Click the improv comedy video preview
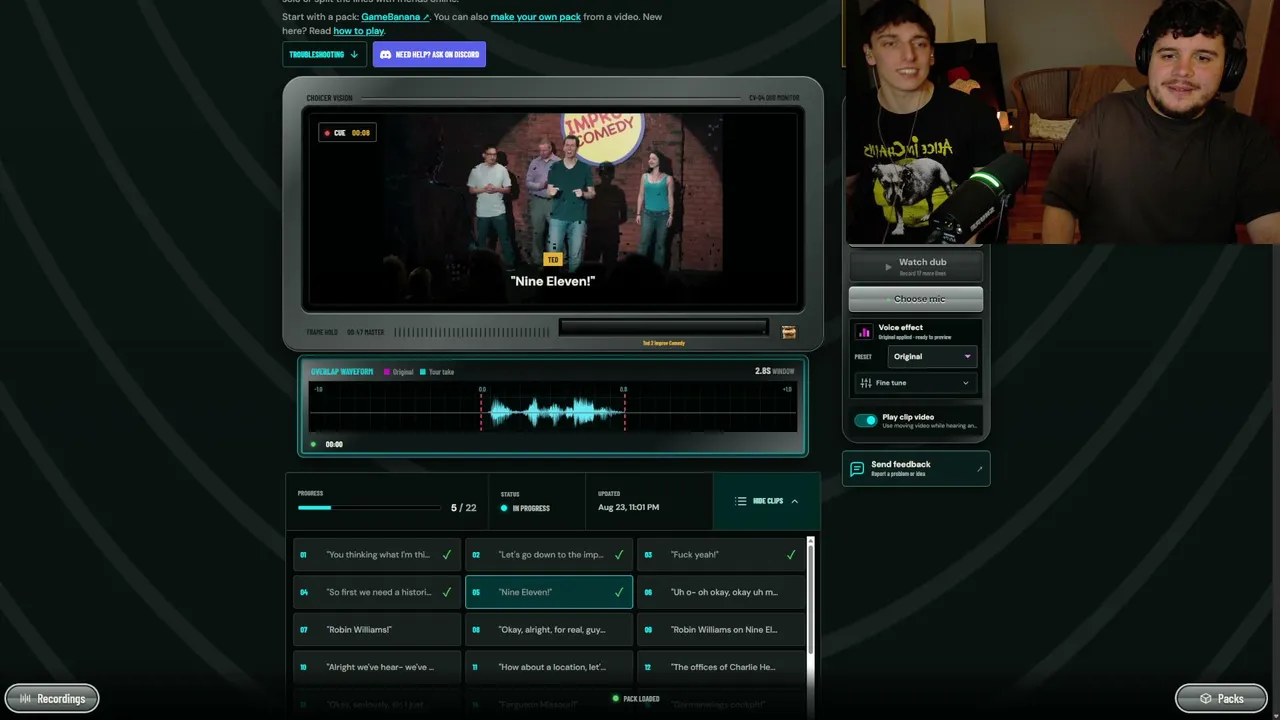The height and width of the screenshot is (720, 1280). tap(553, 208)
